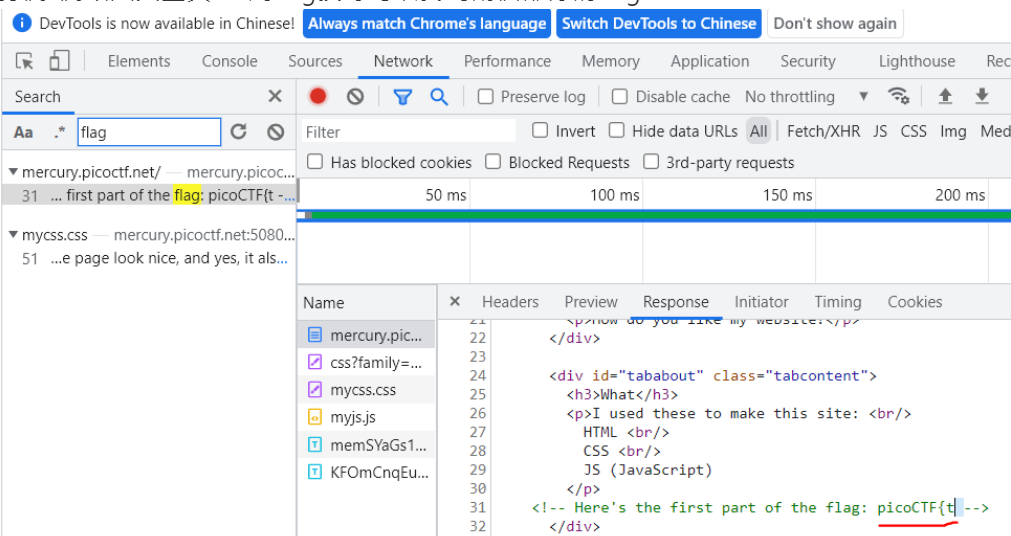
Task: Open line 31 flag search result
Action: (149, 195)
